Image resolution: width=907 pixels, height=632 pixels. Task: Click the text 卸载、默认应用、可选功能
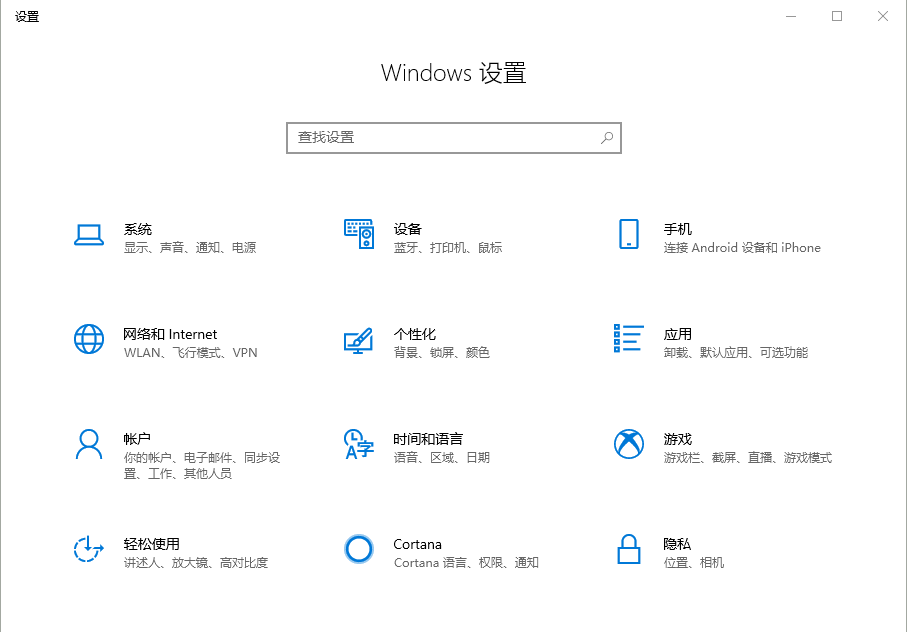coord(736,353)
